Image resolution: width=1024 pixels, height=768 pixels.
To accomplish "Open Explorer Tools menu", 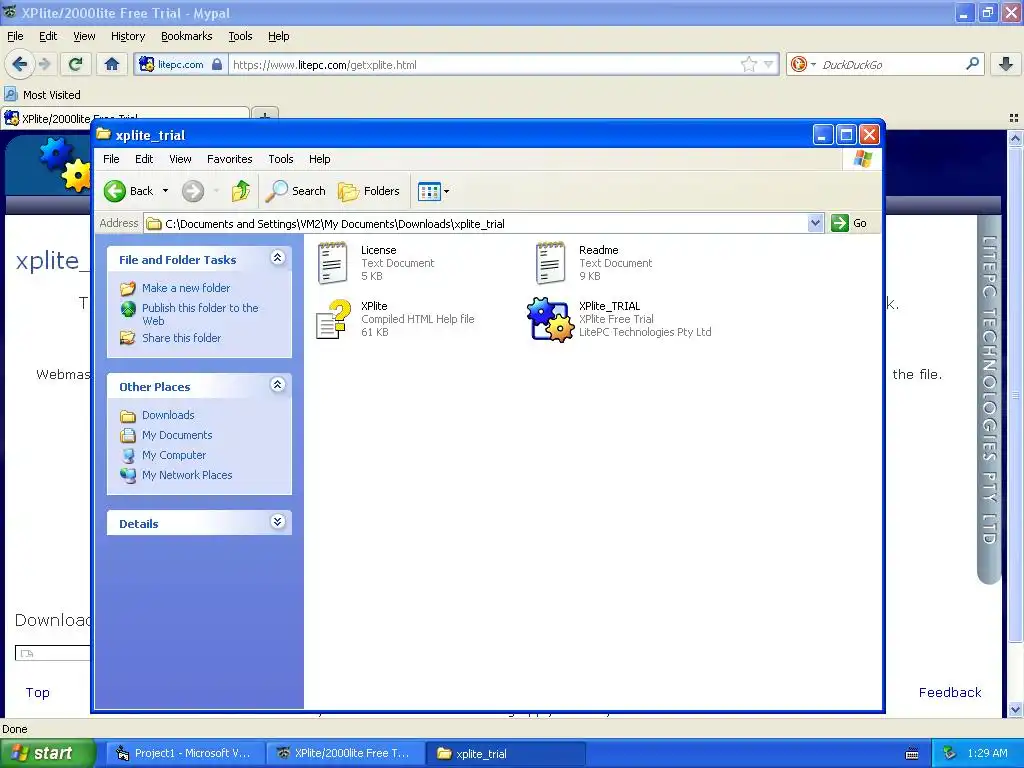I will [x=281, y=159].
